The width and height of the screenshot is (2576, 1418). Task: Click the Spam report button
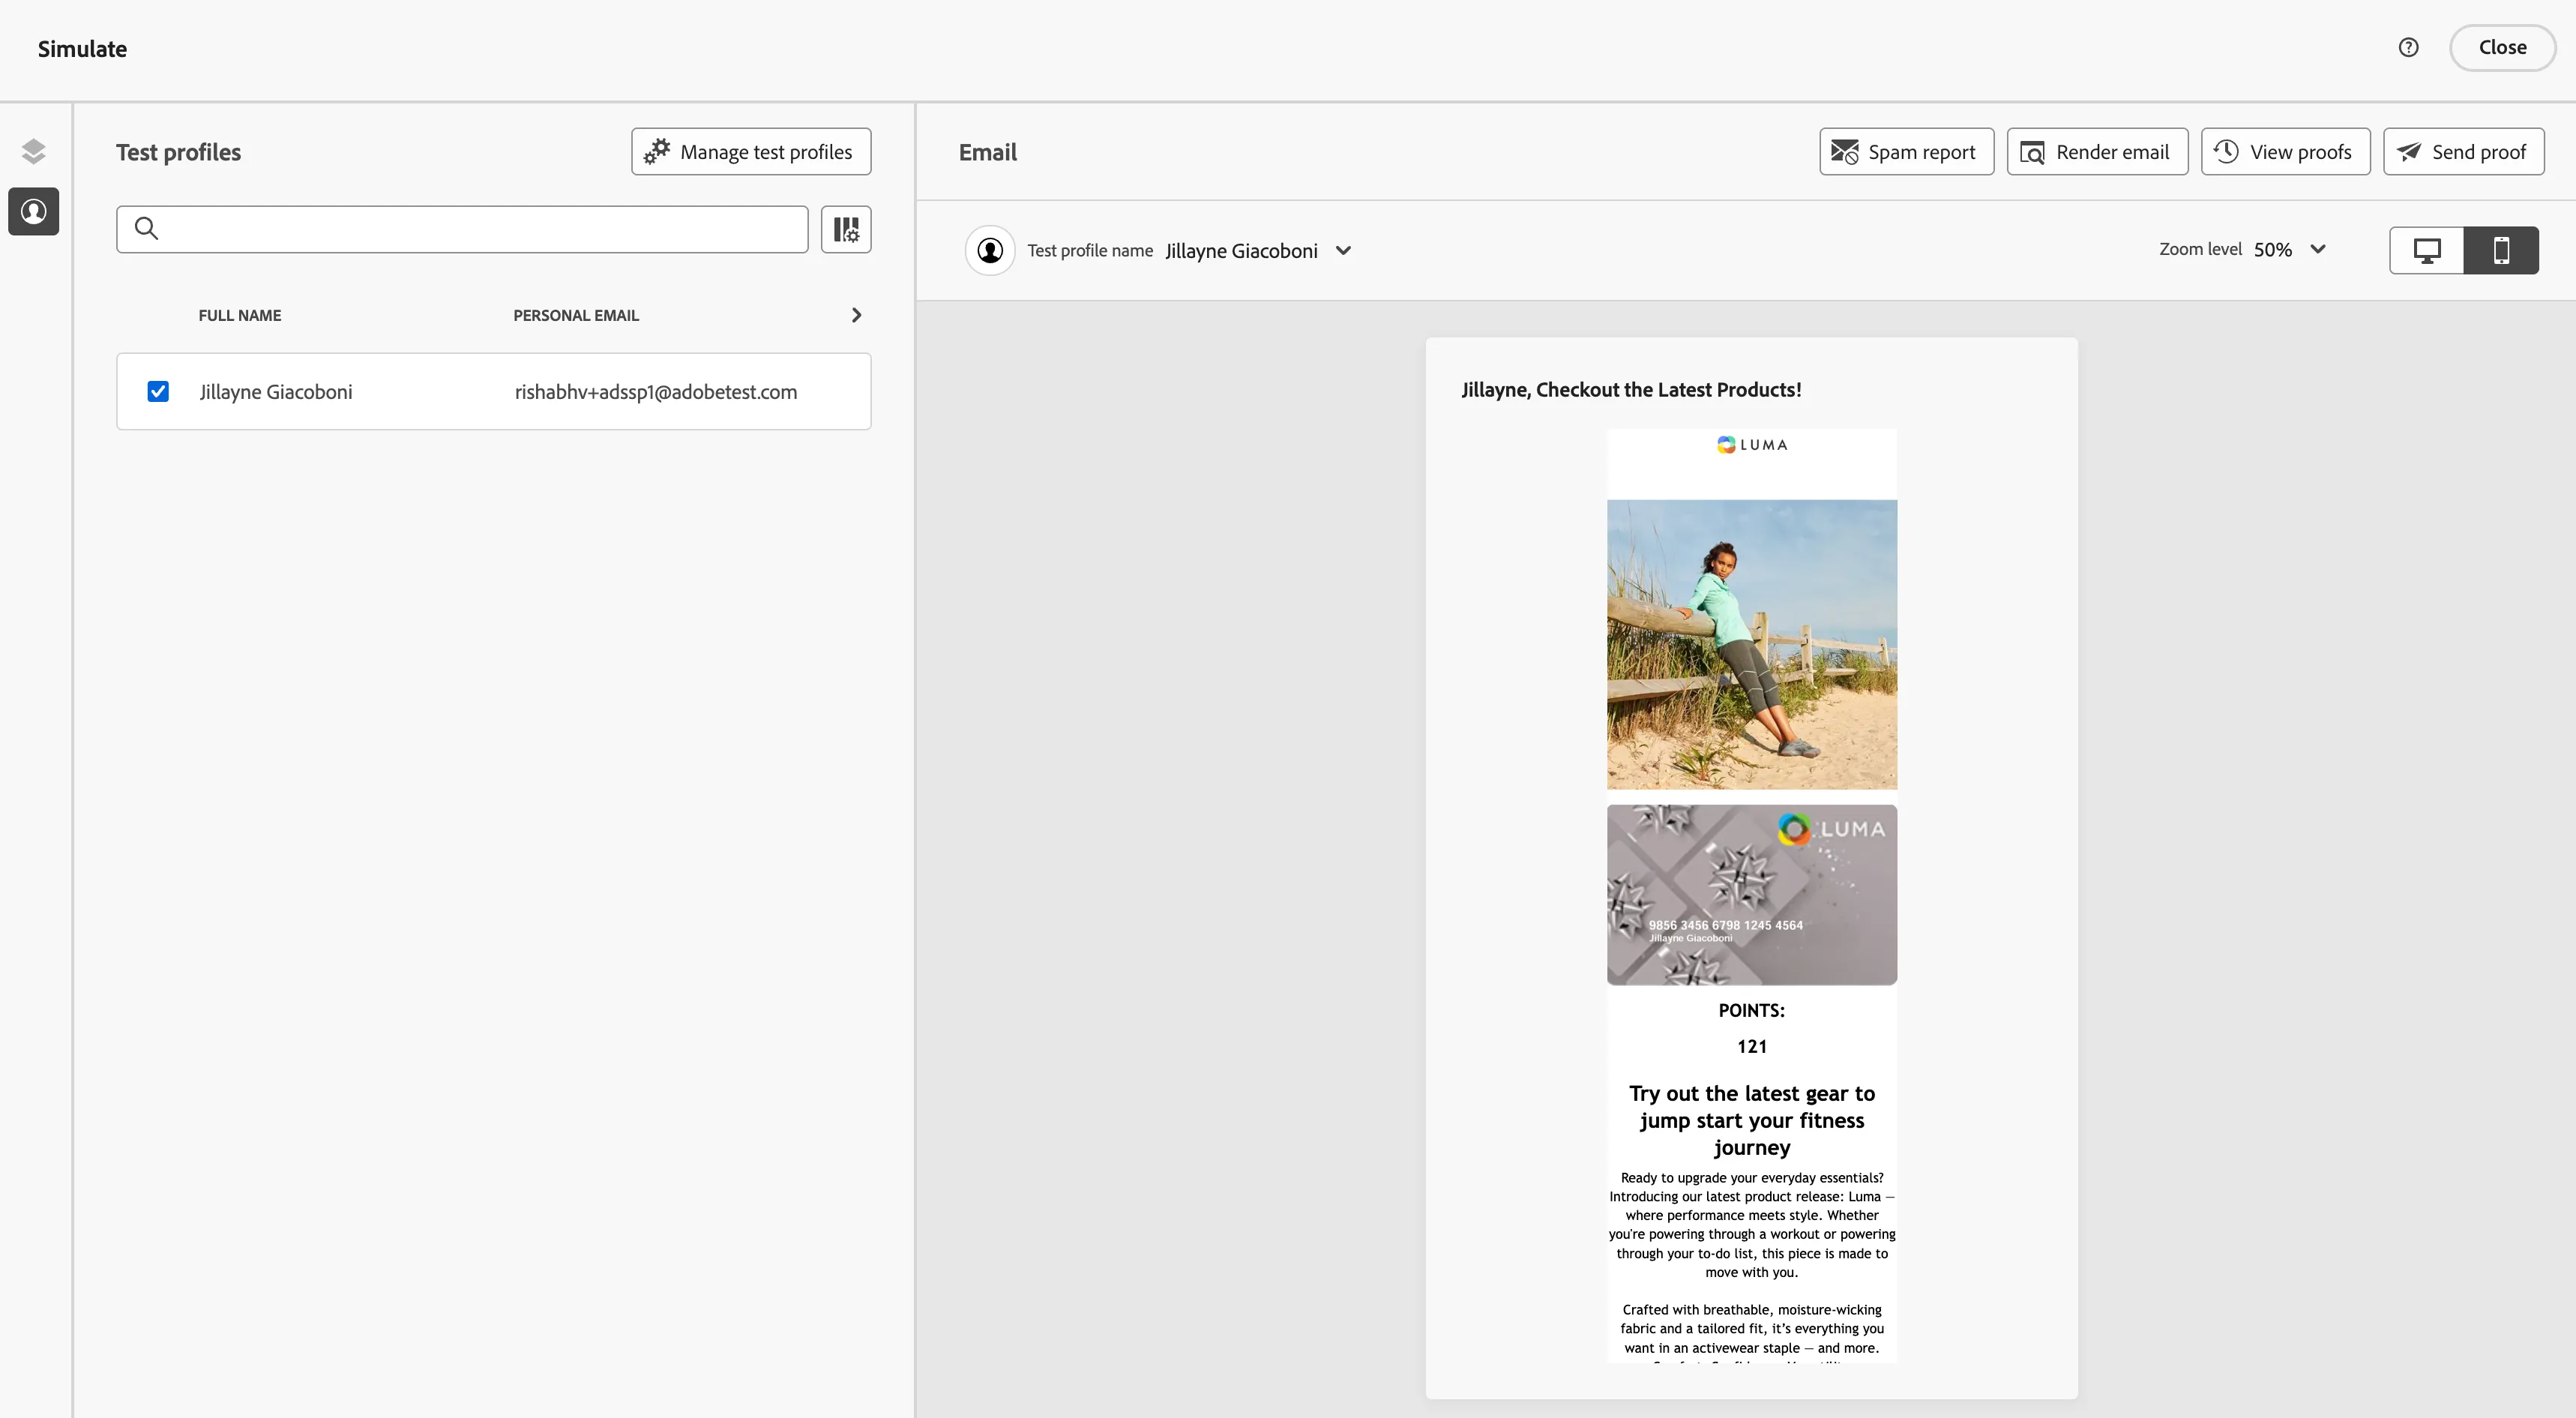pyautogui.click(x=1906, y=152)
